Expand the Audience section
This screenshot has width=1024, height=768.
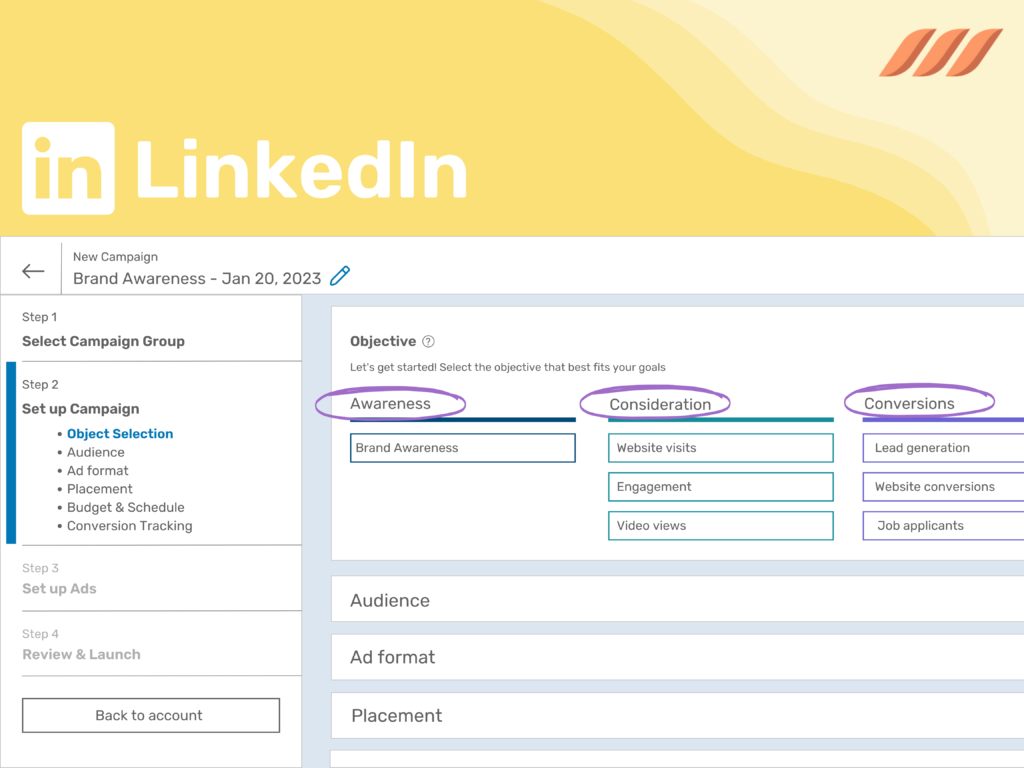390,600
